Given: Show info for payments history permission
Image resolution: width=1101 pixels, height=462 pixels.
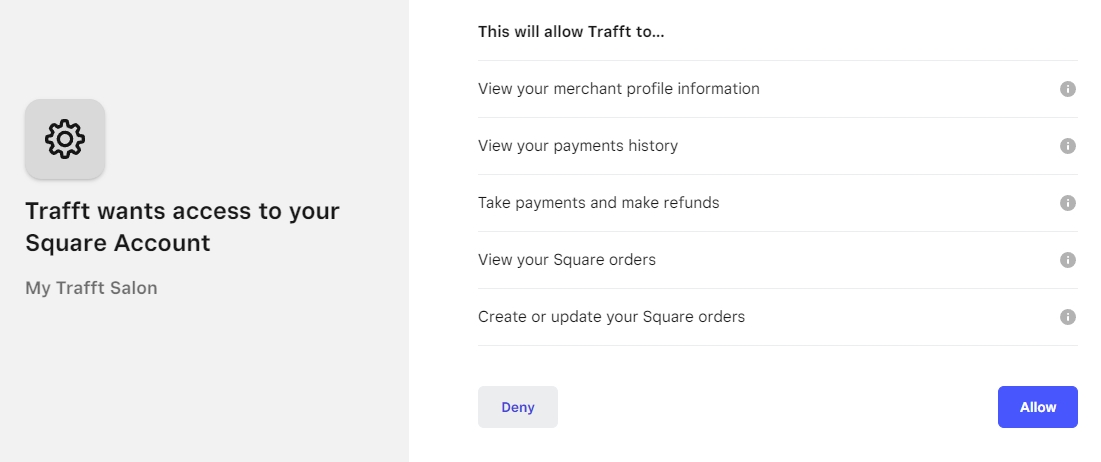Looking at the screenshot, I should tap(1067, 146).
